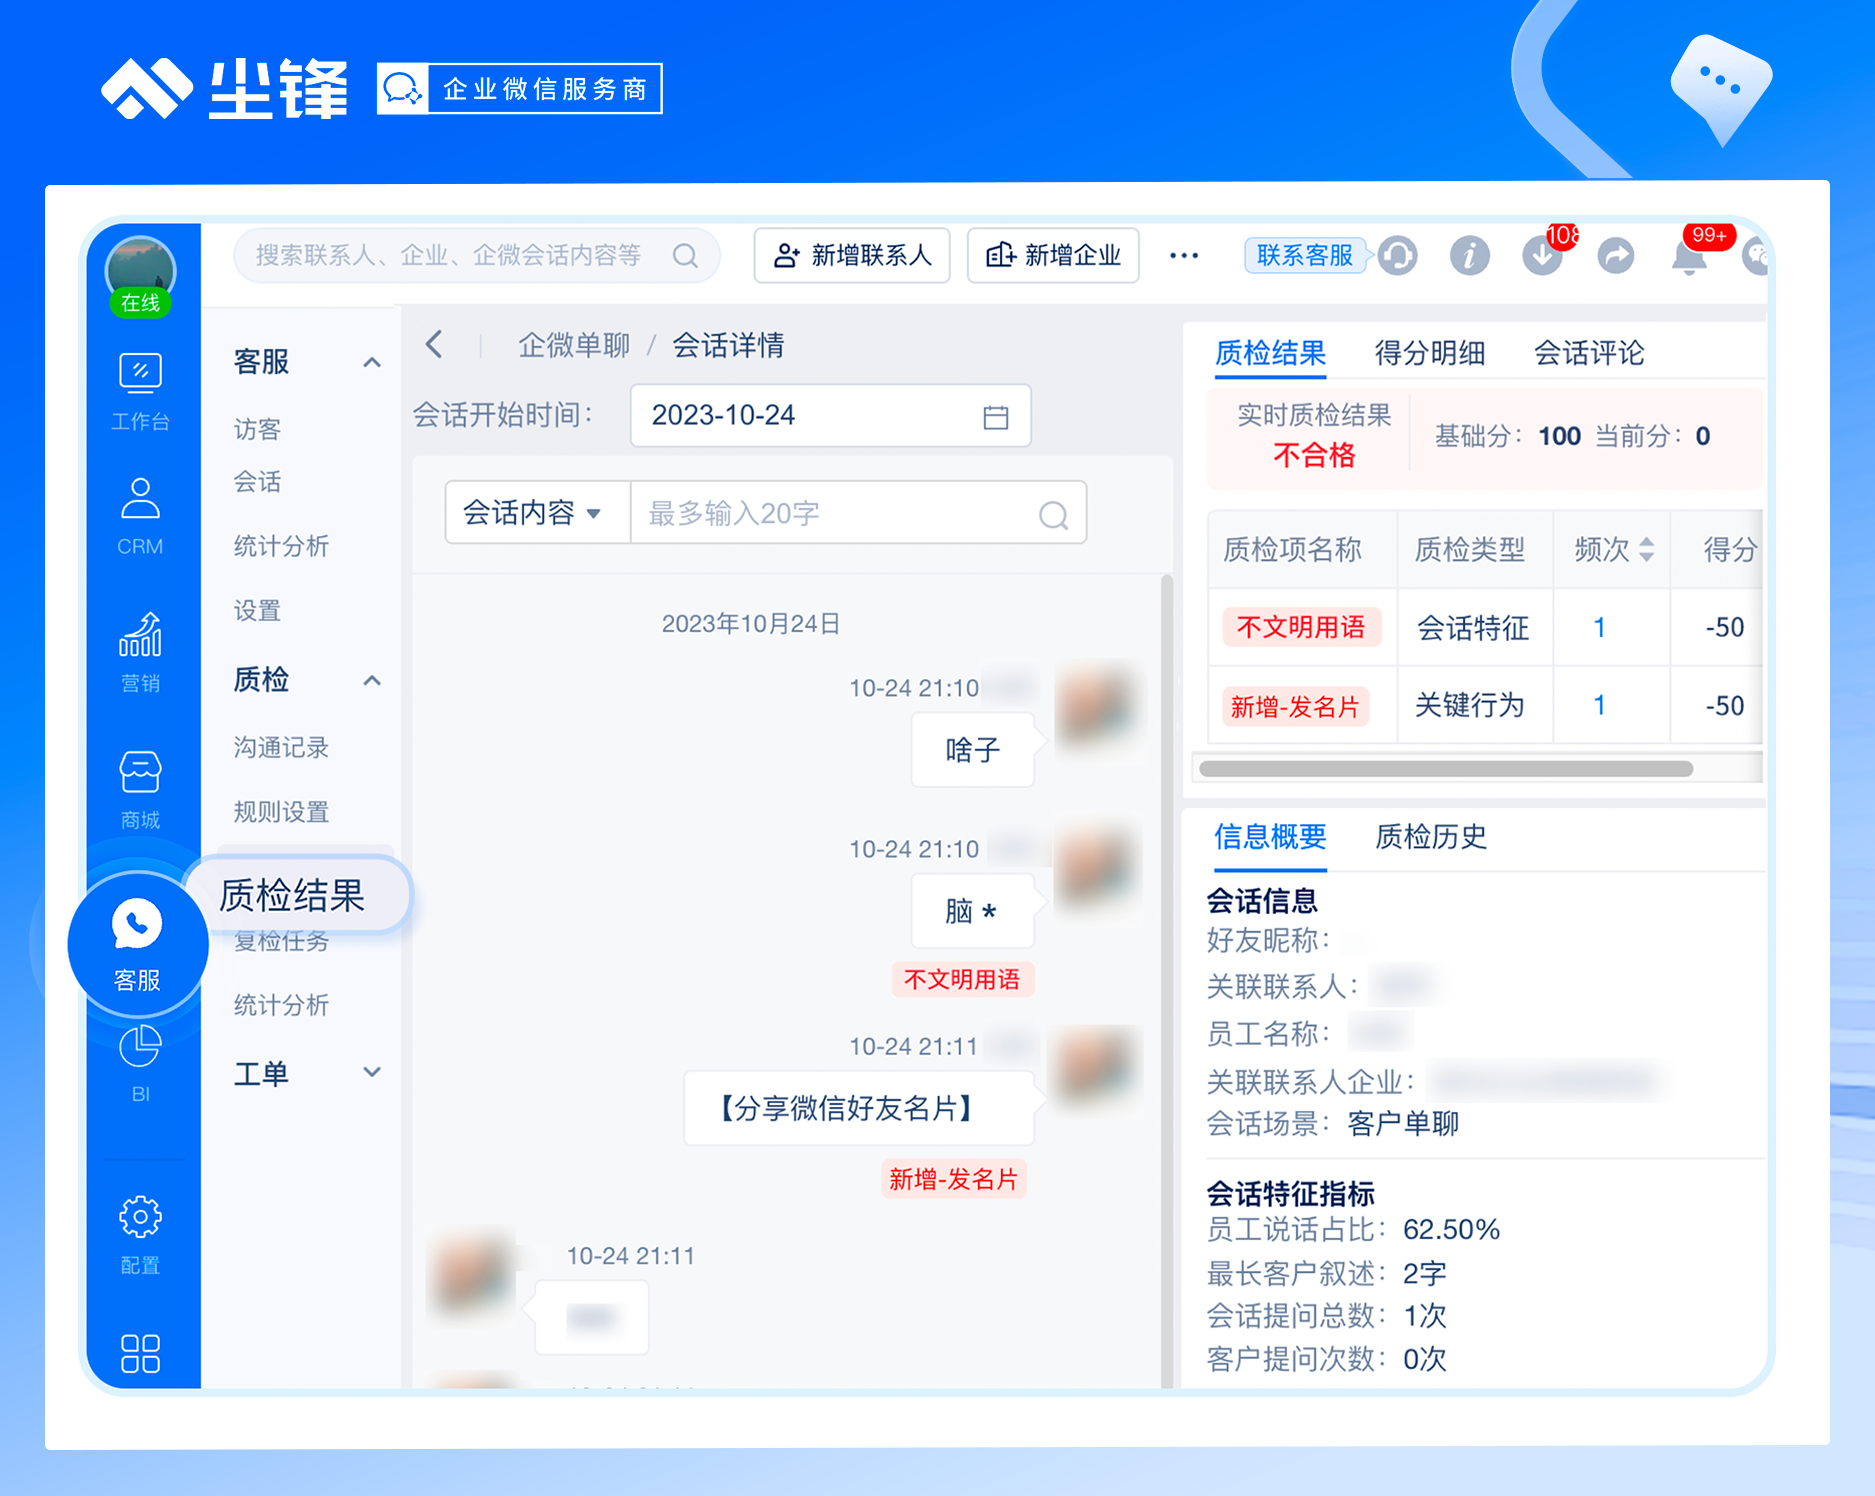Image resolution: width=1875 pixels, height=1496 pixels.
Task: Open the BI analytics module
Action: (140, 1055)
